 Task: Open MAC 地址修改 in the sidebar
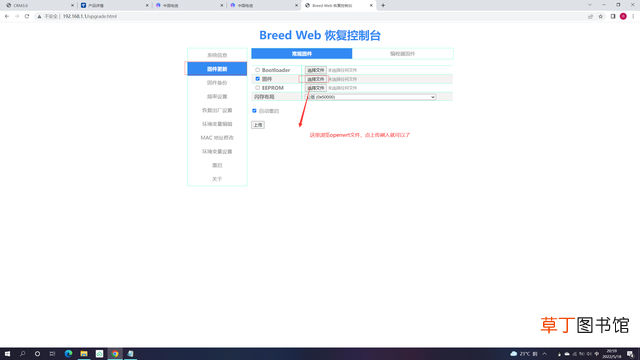point(217,138)
